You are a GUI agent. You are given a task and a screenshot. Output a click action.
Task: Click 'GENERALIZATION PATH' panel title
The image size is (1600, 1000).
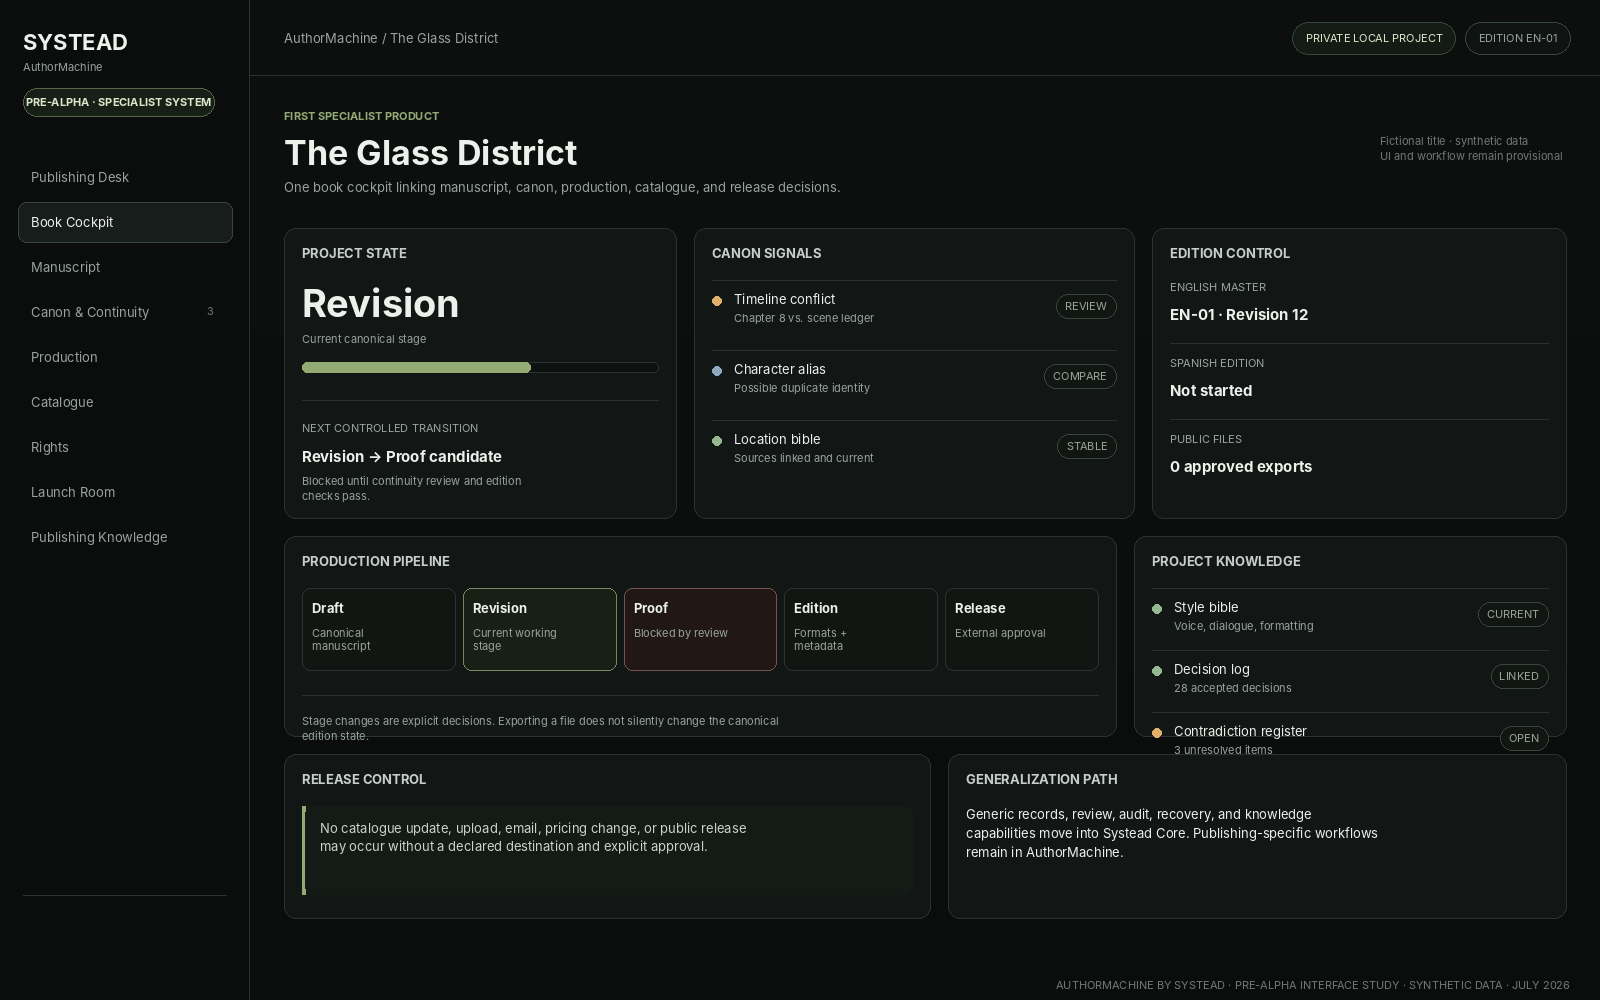(1042, 779)
